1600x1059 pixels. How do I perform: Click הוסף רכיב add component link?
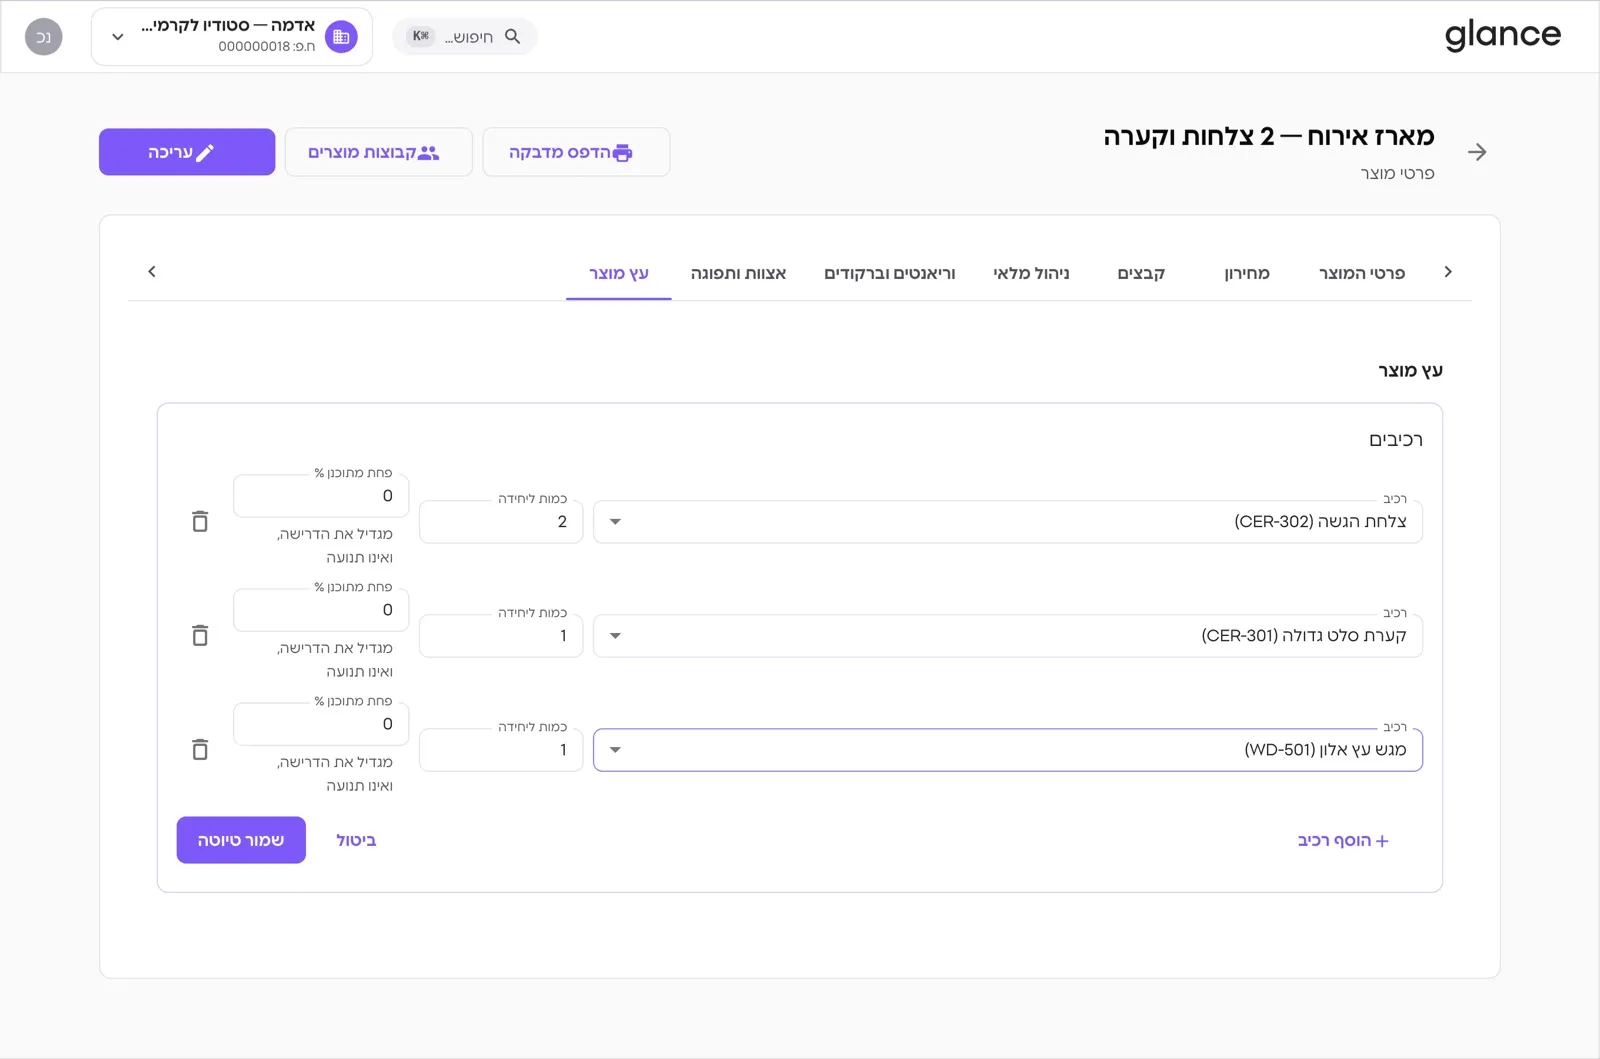1343,841
